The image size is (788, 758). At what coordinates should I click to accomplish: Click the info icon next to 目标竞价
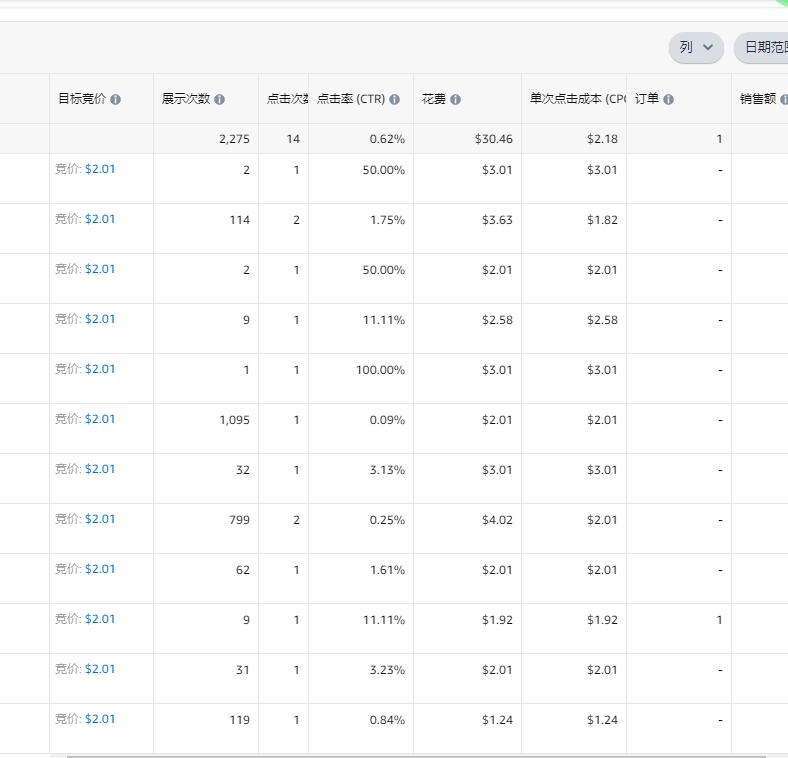[116, 100]
